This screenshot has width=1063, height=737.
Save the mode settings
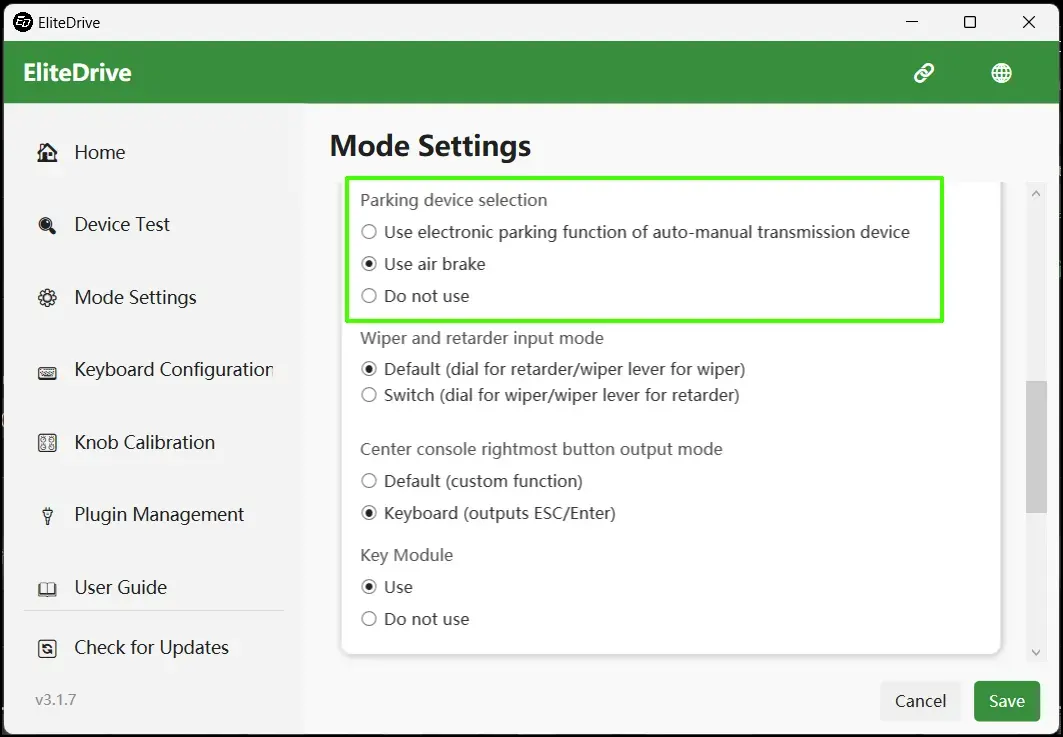point(1007,701)
